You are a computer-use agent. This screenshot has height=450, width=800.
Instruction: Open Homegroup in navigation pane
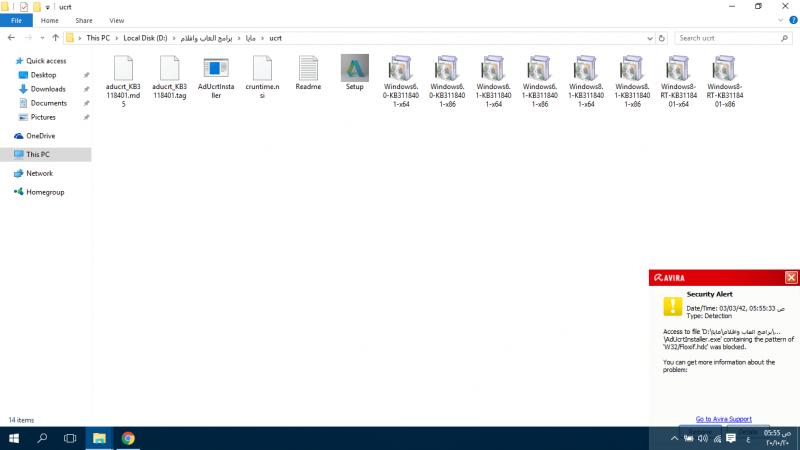coord(45,192)
